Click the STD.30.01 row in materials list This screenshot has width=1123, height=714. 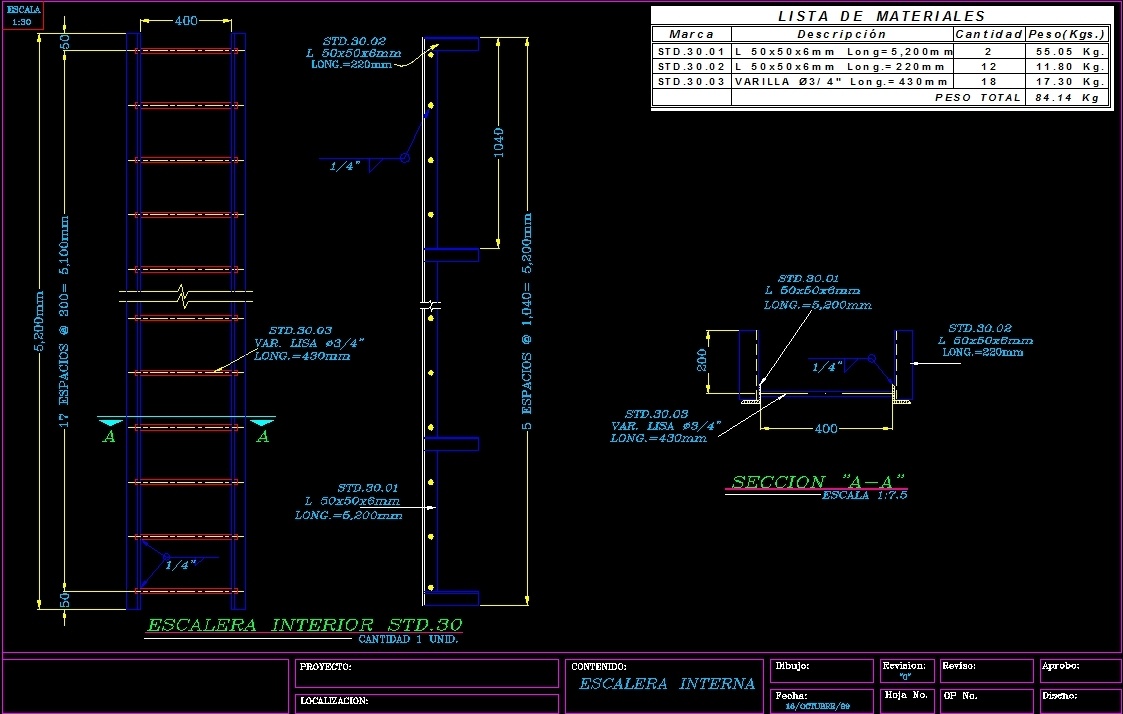690,53
